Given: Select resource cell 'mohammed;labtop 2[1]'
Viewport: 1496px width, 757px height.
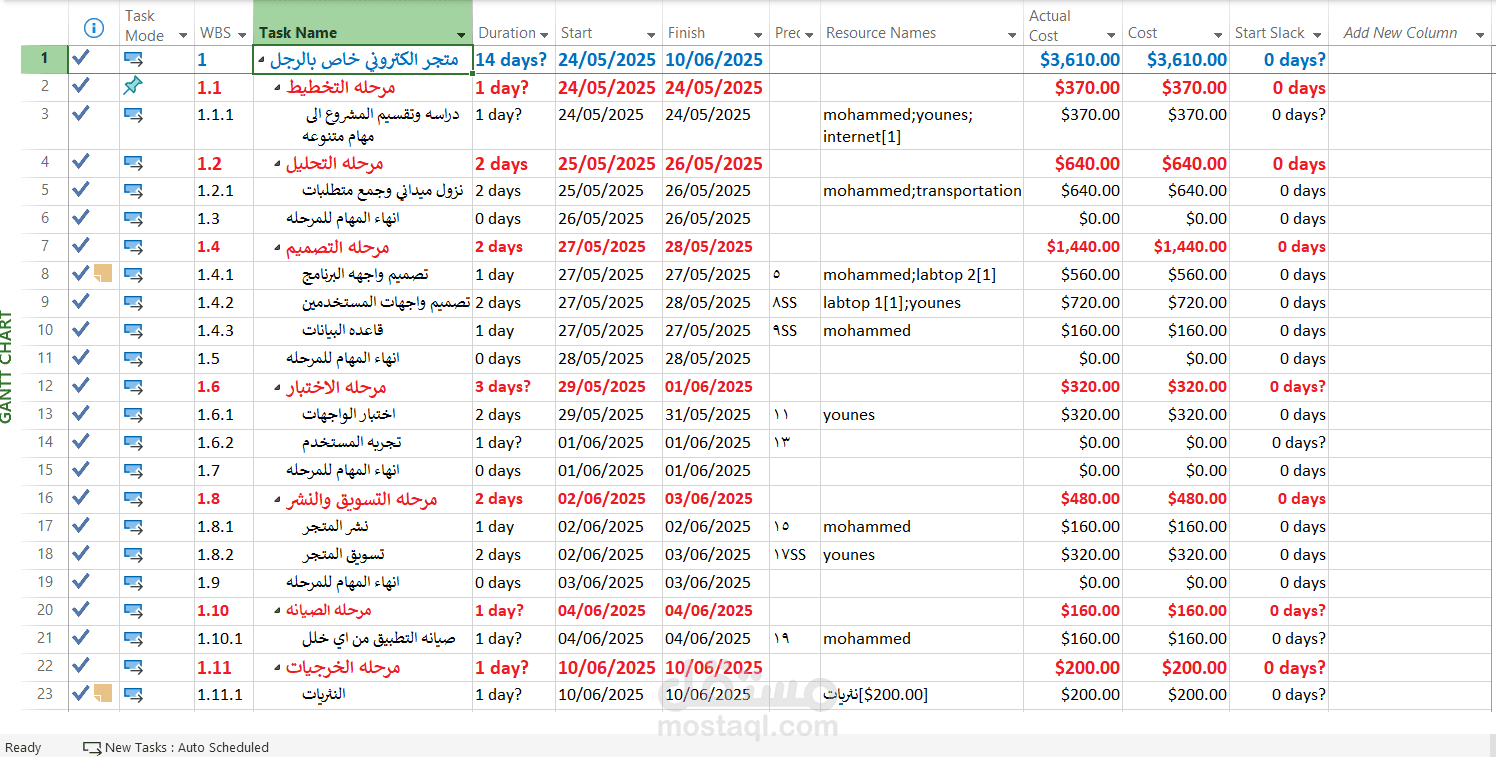Looking at the screenshot, I should [x=922, y=274].
